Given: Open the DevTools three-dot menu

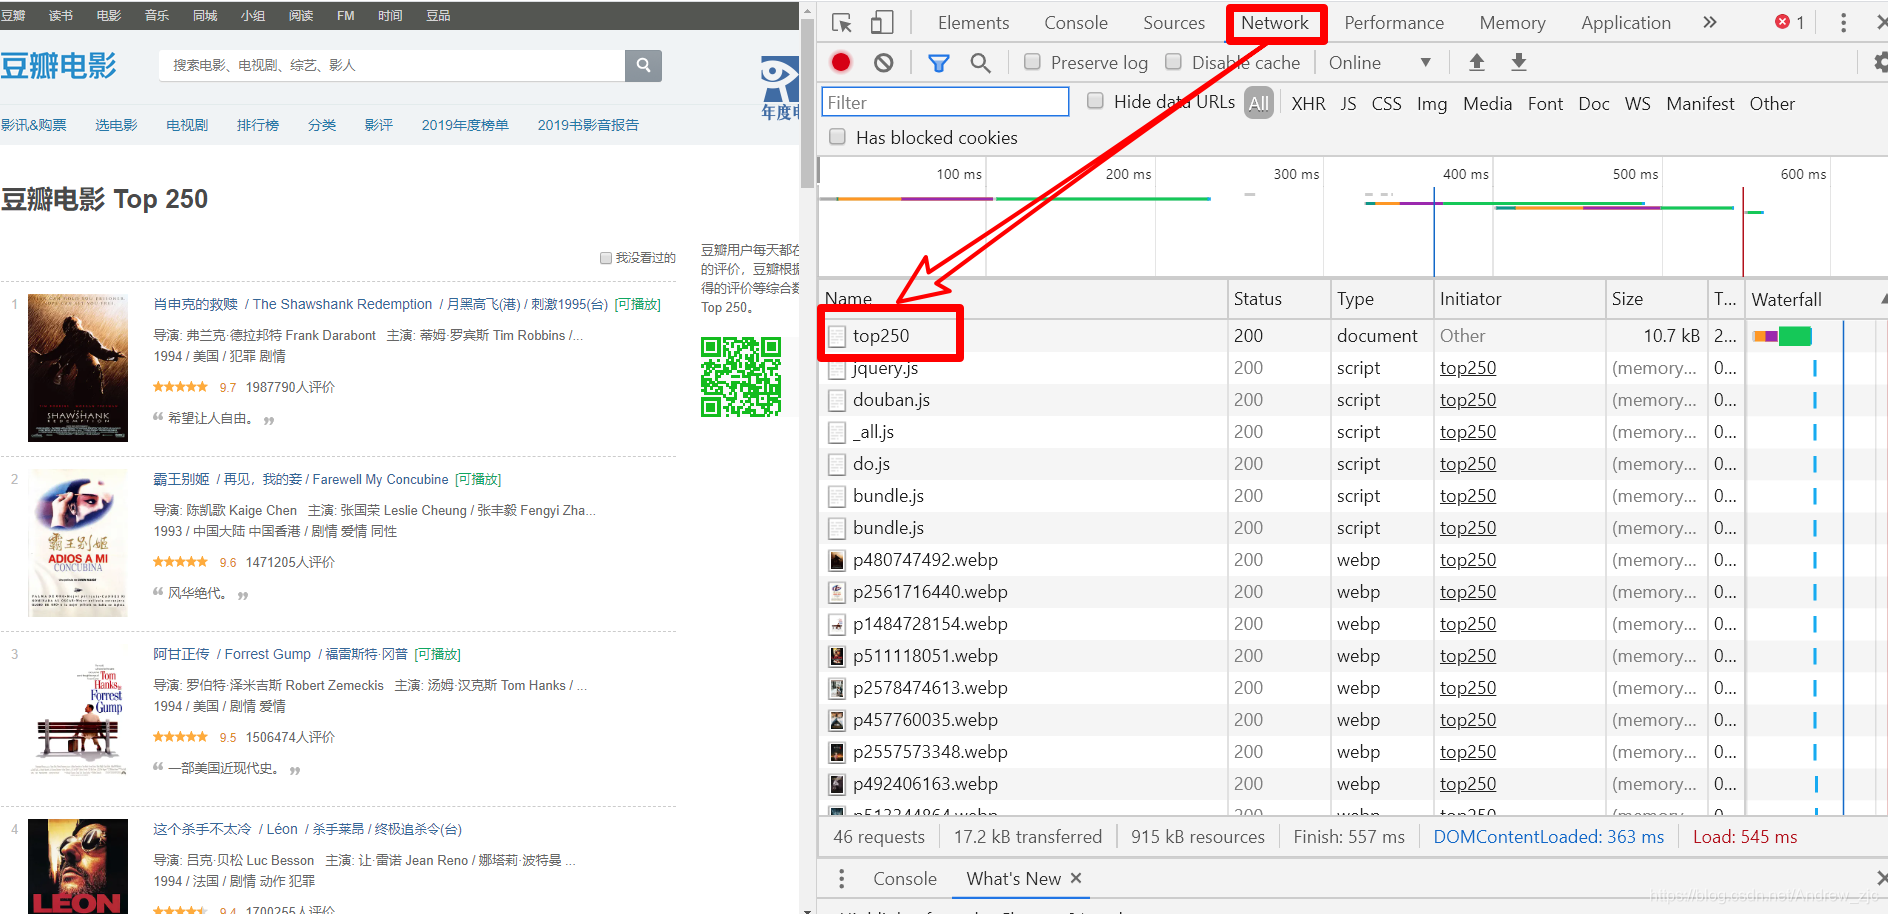Looking at the screenshot, I should coord(1843,23).
